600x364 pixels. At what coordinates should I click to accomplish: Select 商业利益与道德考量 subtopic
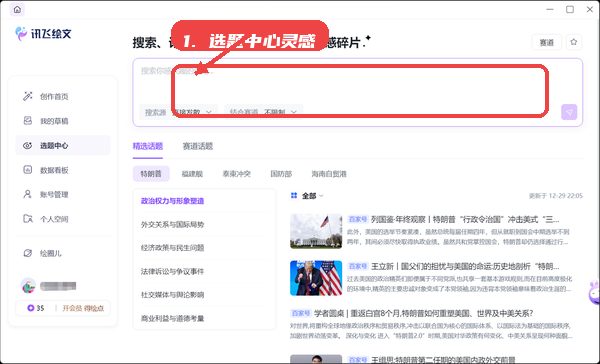pyautogui.click(x=172, y=318)
